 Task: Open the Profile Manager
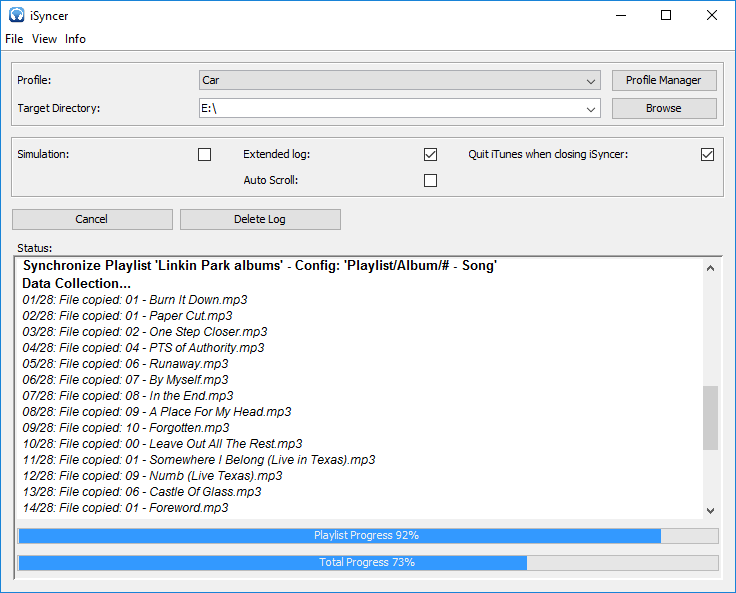tap(664, 80)
